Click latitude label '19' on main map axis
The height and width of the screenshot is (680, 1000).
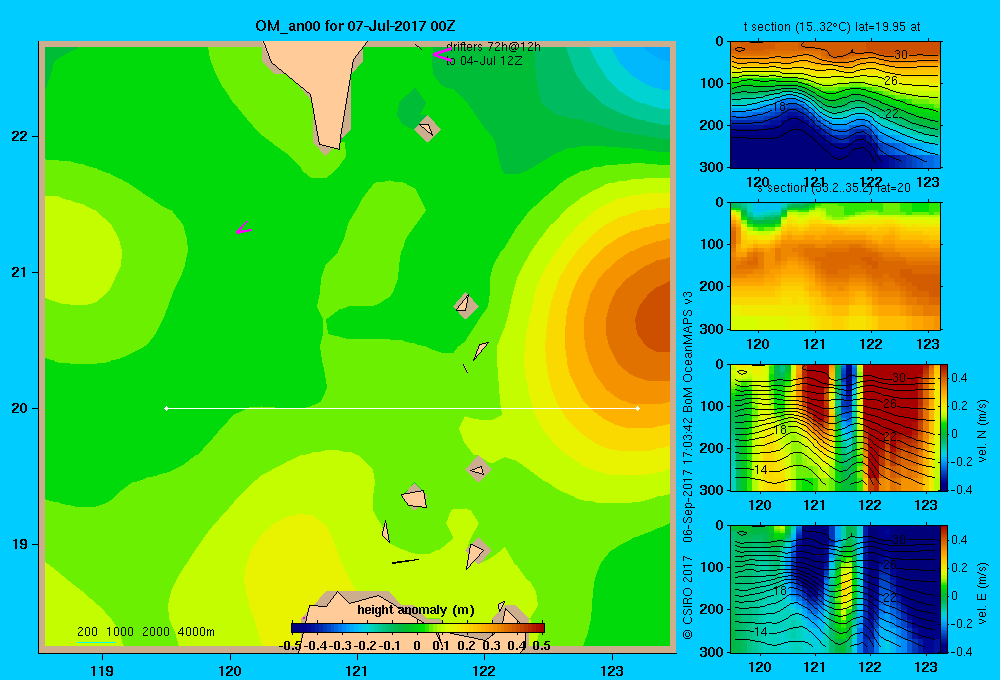pyautogui.click(x=20, y=544)
